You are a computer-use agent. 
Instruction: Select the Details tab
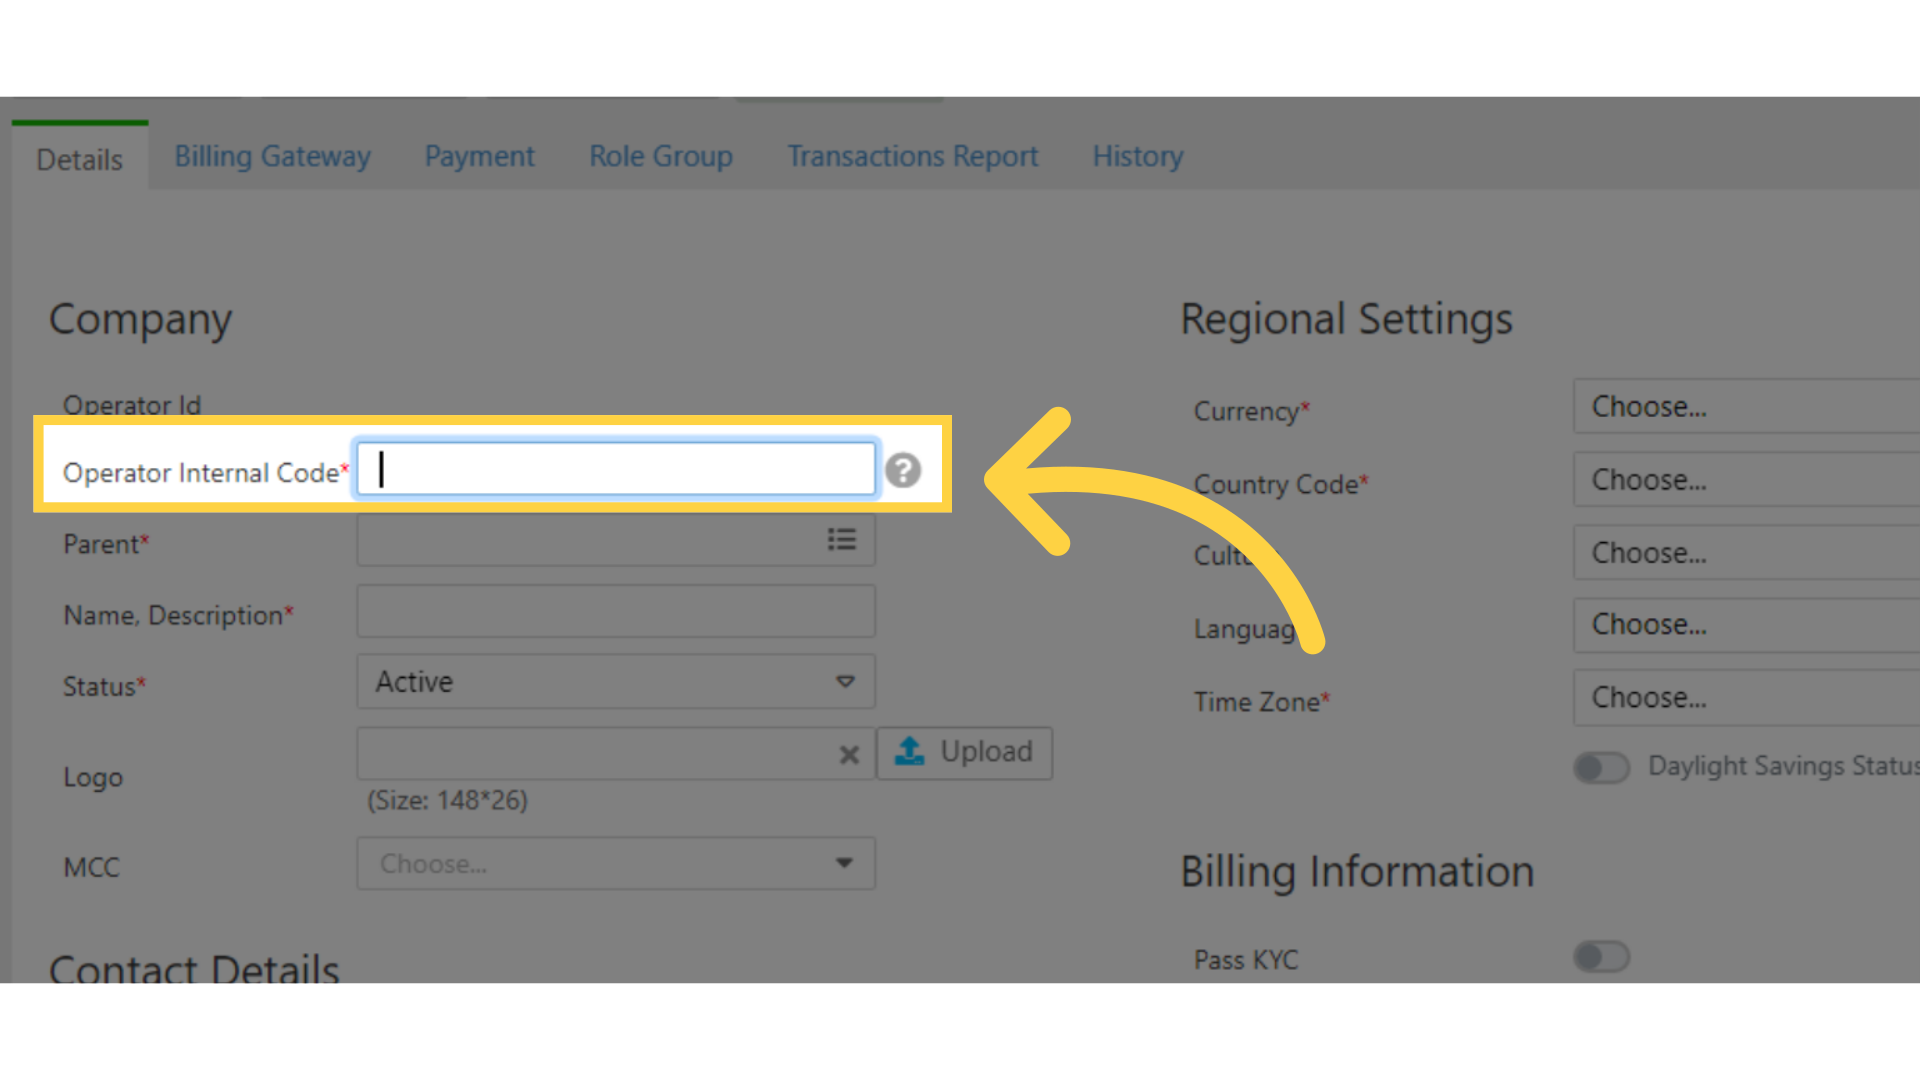pyautogui.click(x=80, y=160)
